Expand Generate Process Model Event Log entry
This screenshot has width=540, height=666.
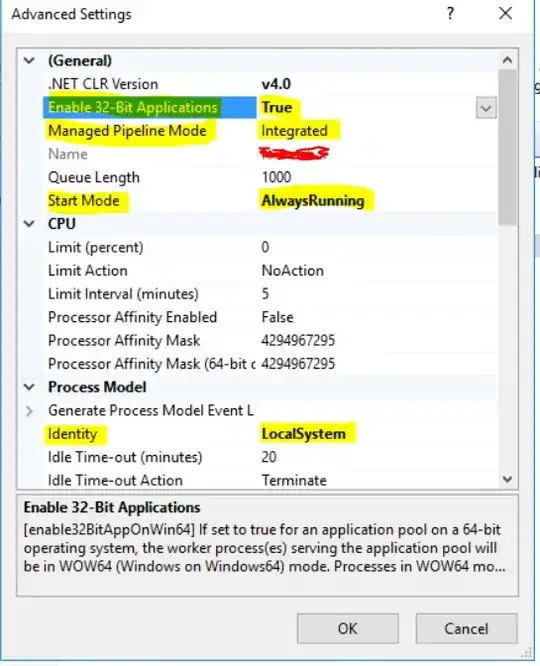(29, 411)
